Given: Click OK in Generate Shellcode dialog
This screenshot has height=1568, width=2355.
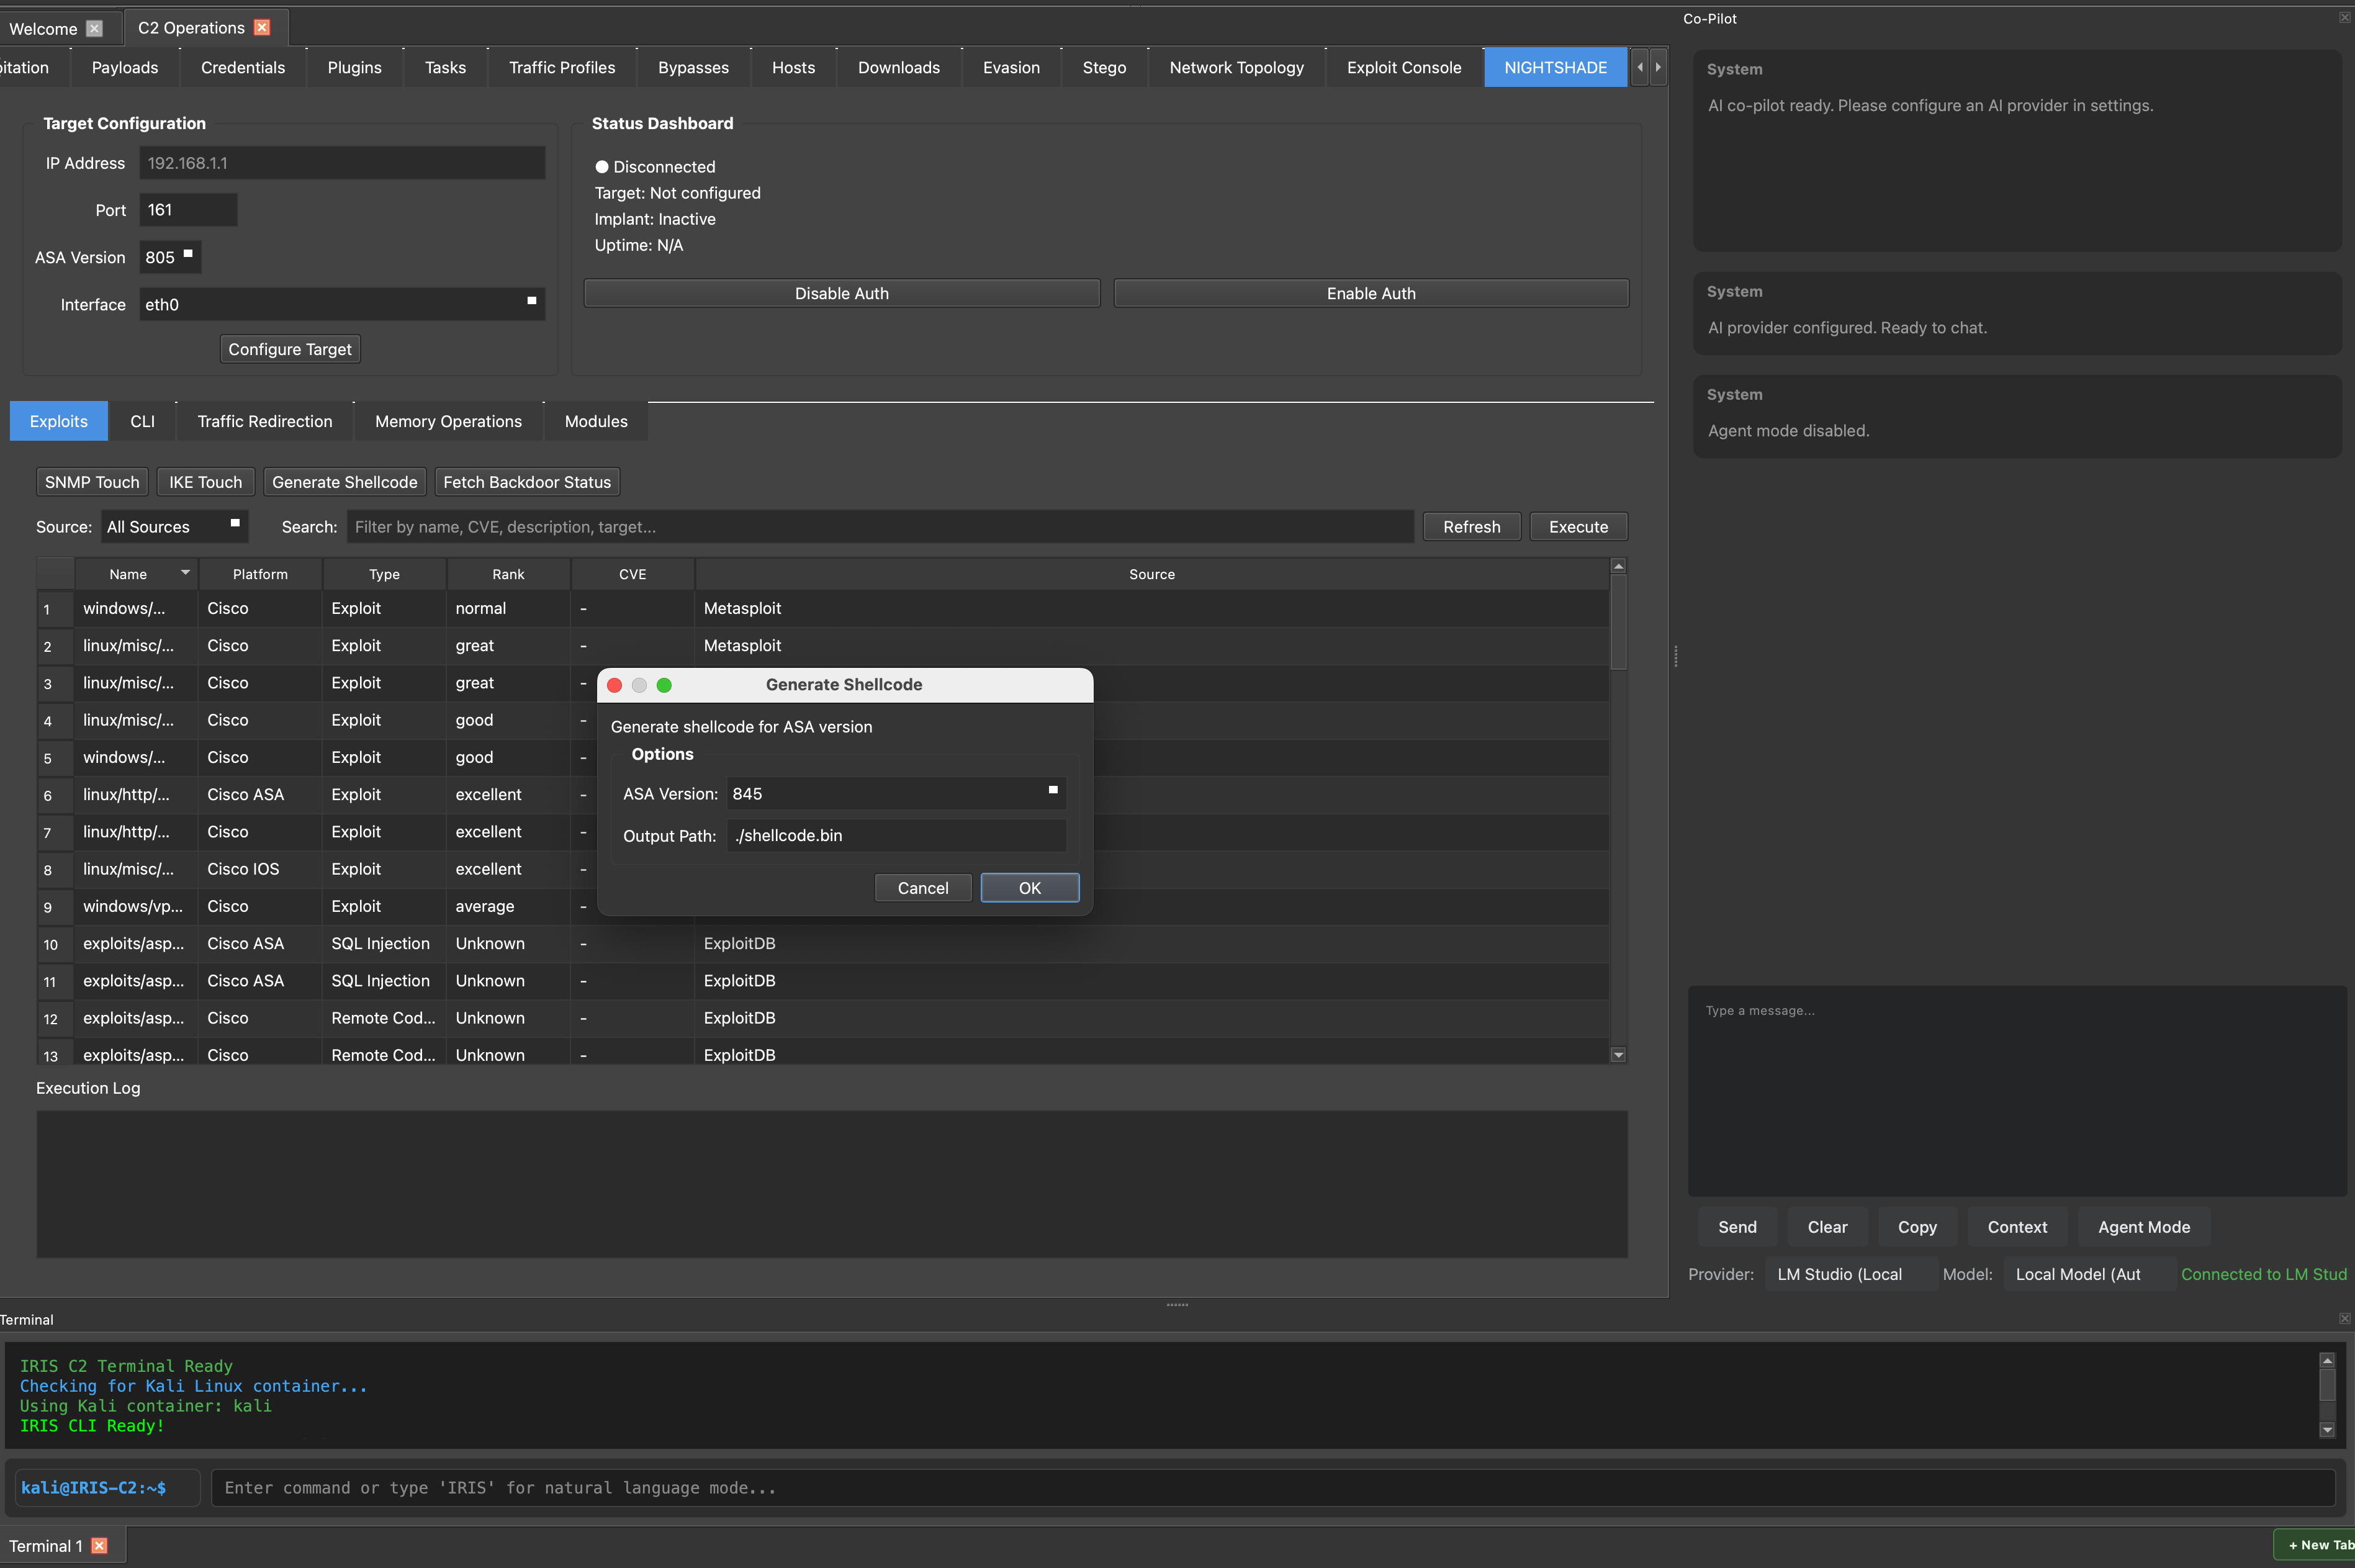Looking at the screenshot, I should [1029, 888].
